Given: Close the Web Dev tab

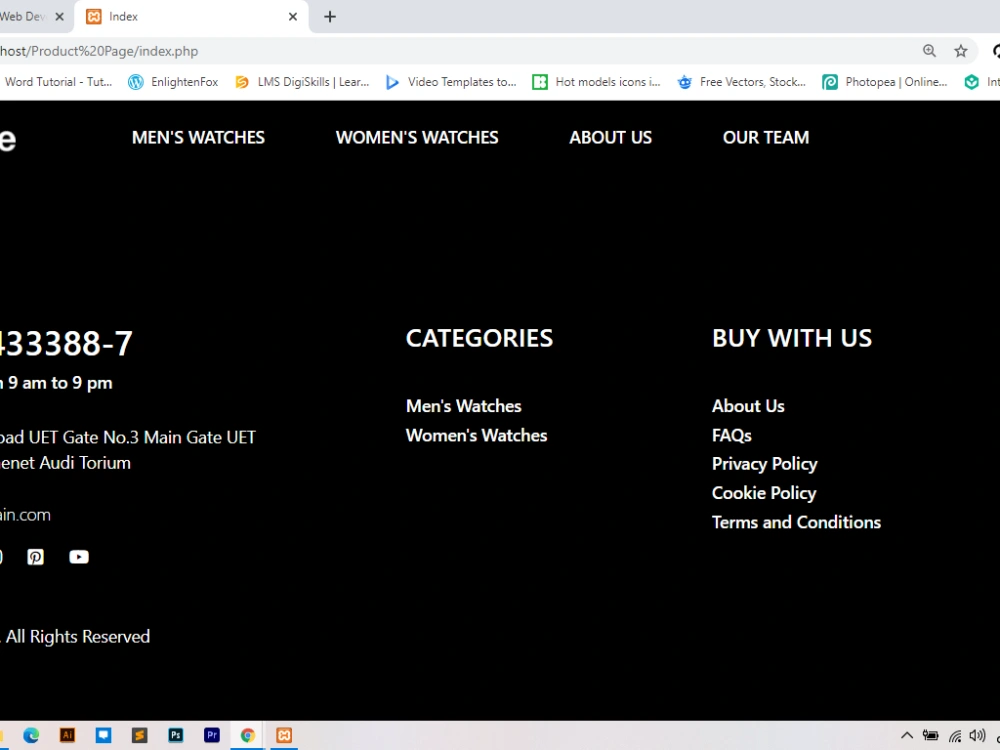Looking at the screenshot, I should (x=59, y=17).
